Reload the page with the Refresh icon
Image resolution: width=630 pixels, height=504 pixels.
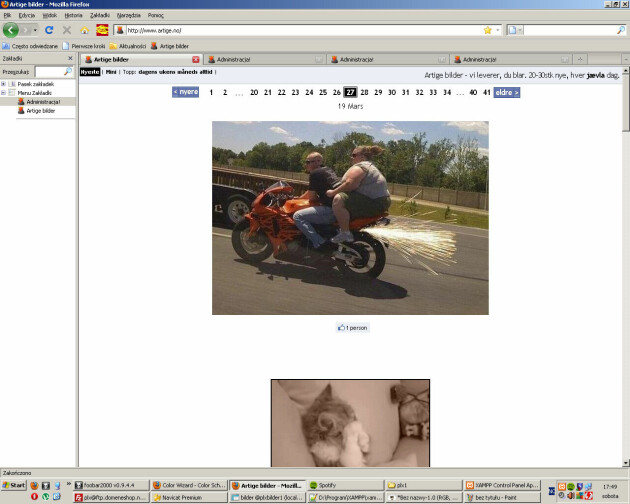pyautogui.click(x=49, y=30)
